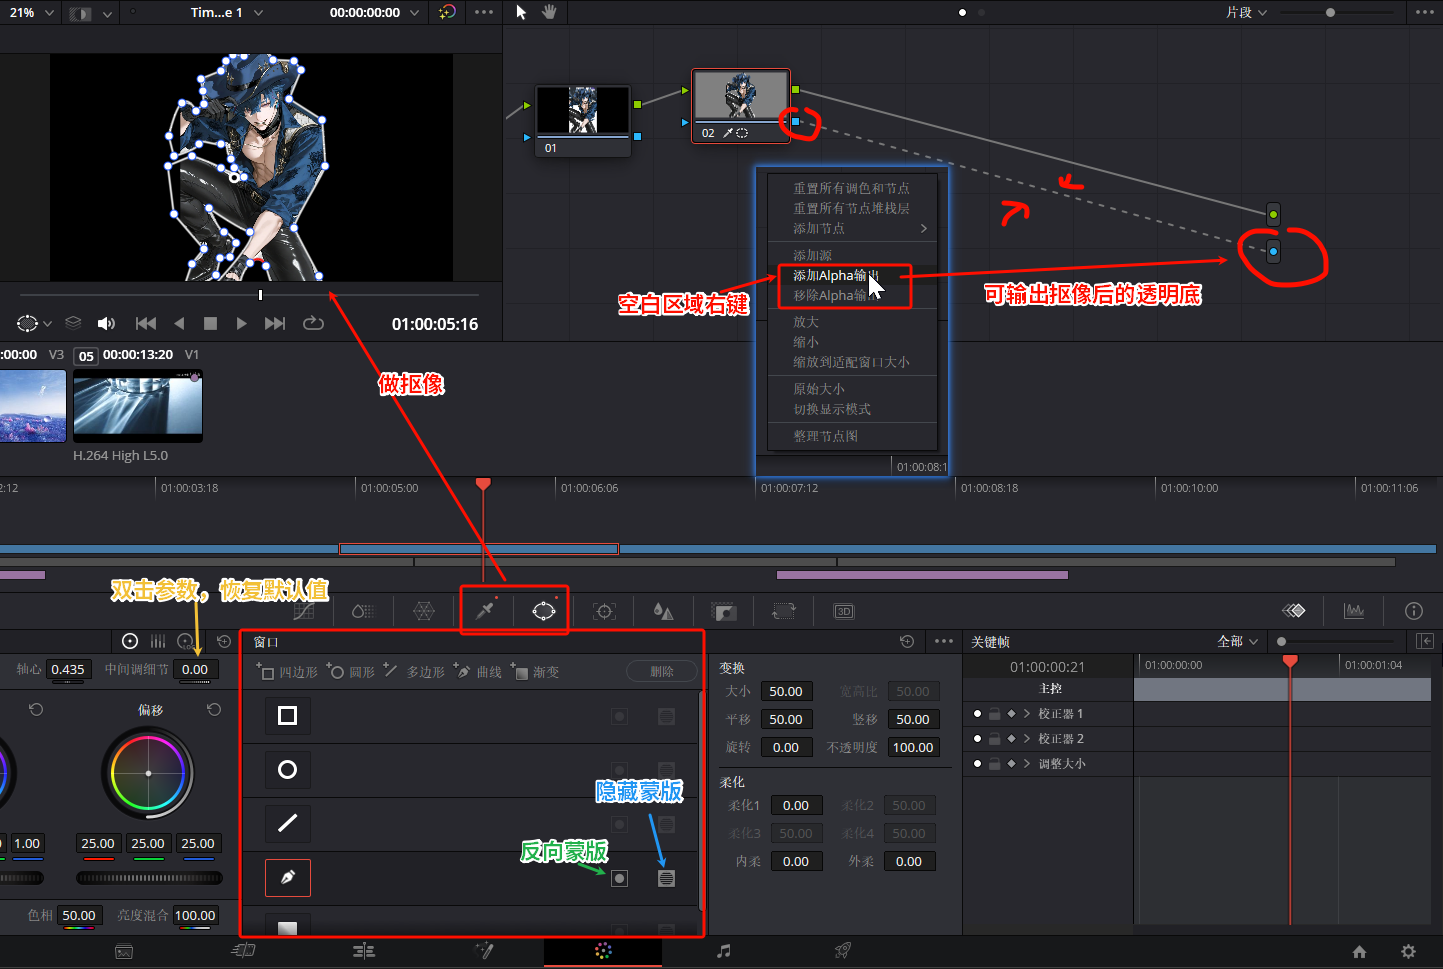Open the Curves palette

(x=304, y=611)
